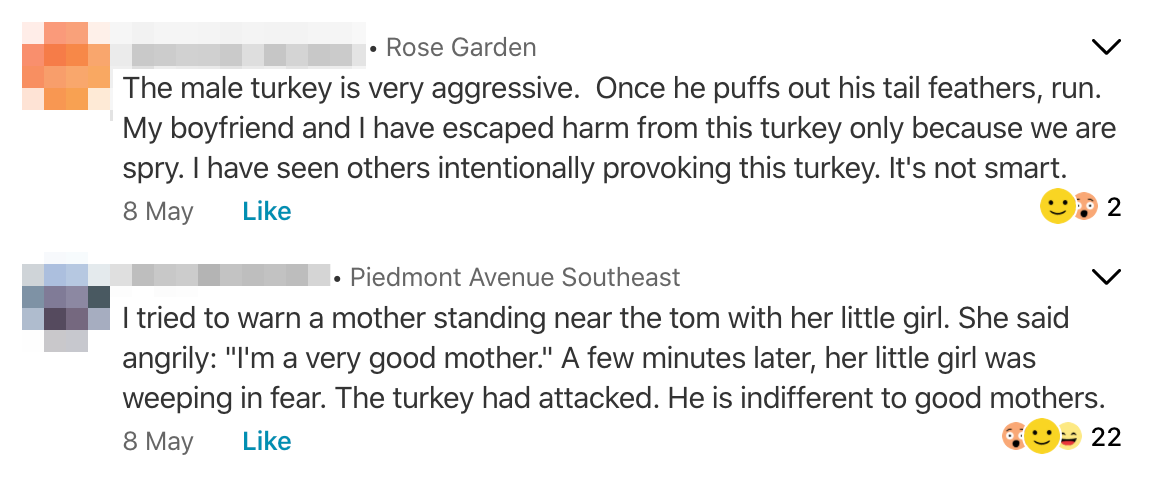
Task: View the 22 reactions on the second comment
Action: [x=1106, y=437]
